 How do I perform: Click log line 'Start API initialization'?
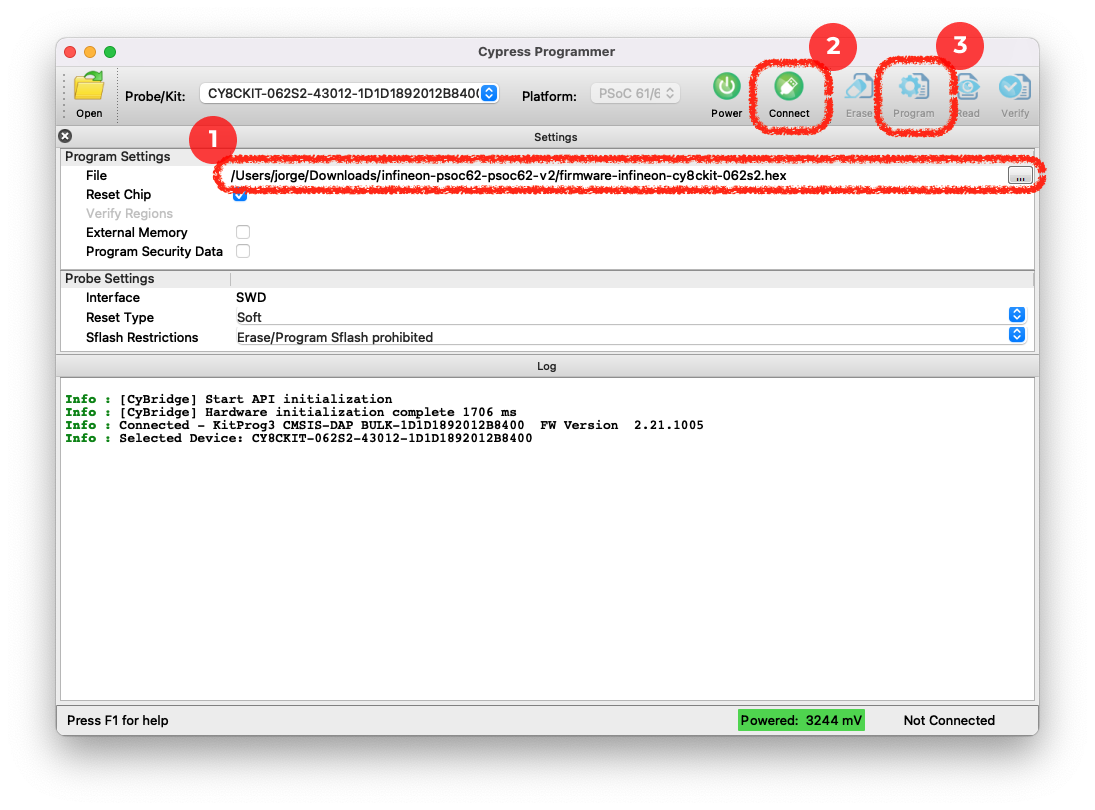[229, 399]
